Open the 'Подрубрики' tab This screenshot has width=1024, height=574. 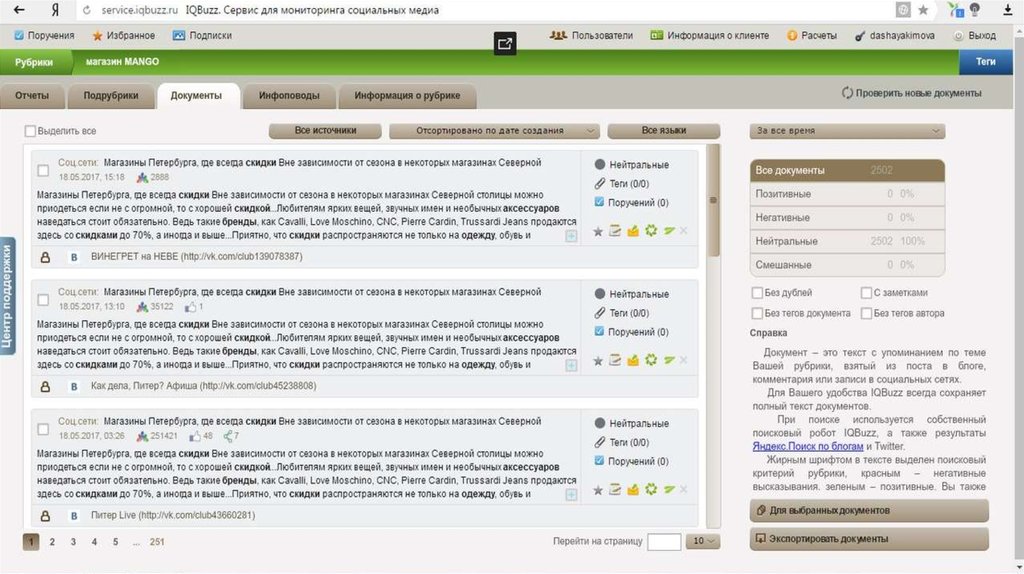pyautogui.click(x=110, y=96)
